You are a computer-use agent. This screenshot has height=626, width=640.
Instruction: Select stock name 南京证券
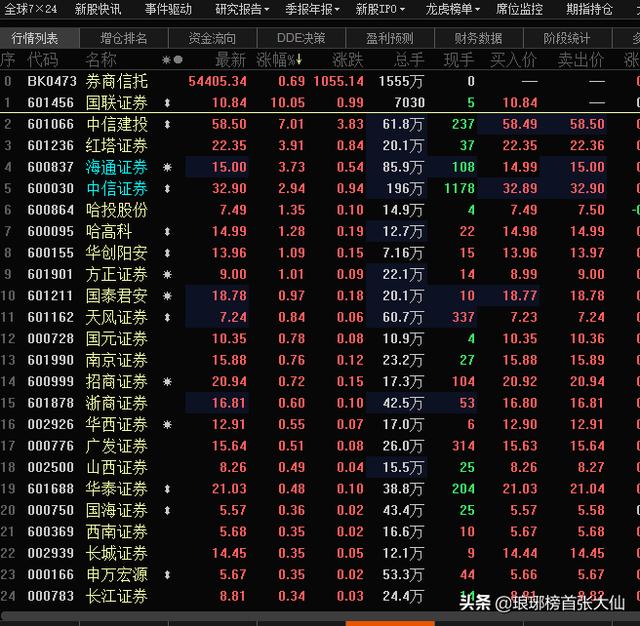(x=117, y=360)
